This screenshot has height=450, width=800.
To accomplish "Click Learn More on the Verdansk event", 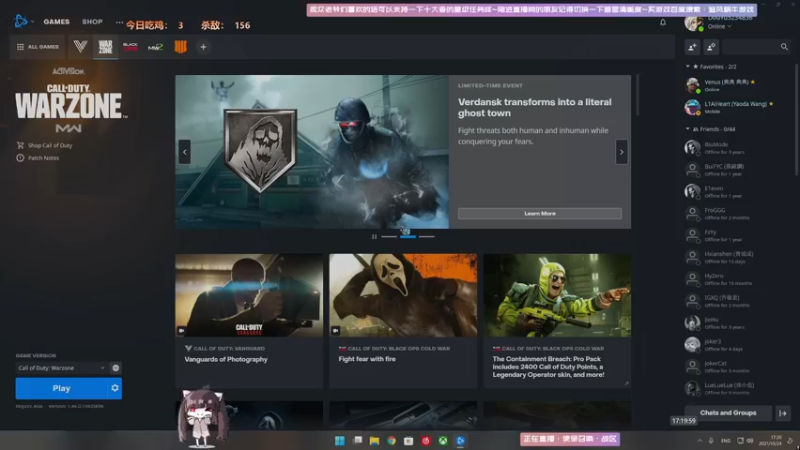I will pyautogui.click(x=540, y=213).
